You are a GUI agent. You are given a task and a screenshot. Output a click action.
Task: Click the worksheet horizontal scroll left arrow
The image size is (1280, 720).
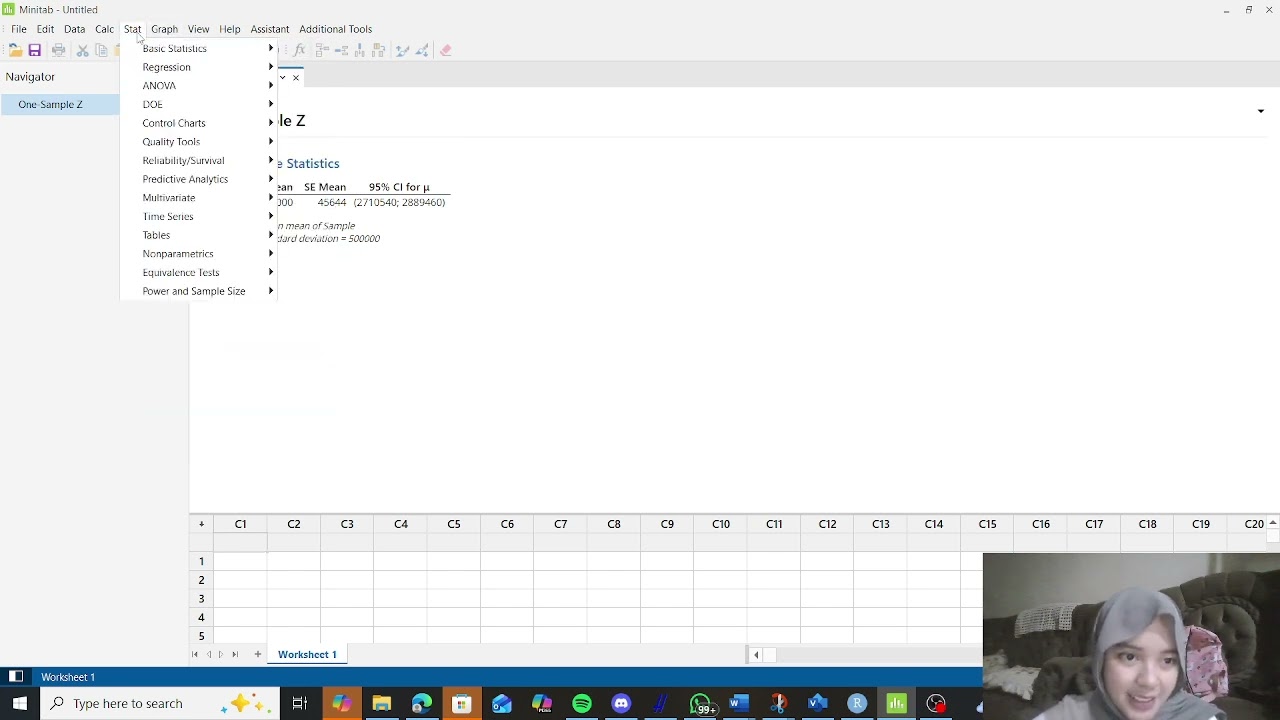point(756,655)
